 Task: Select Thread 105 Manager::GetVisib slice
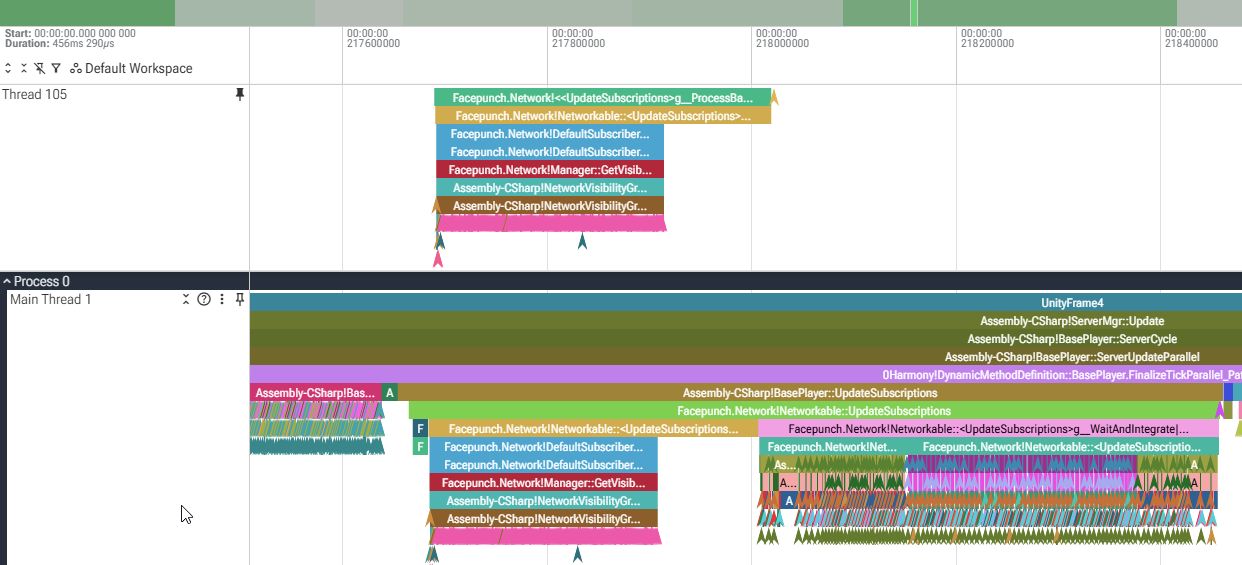[x=550, y=170]
